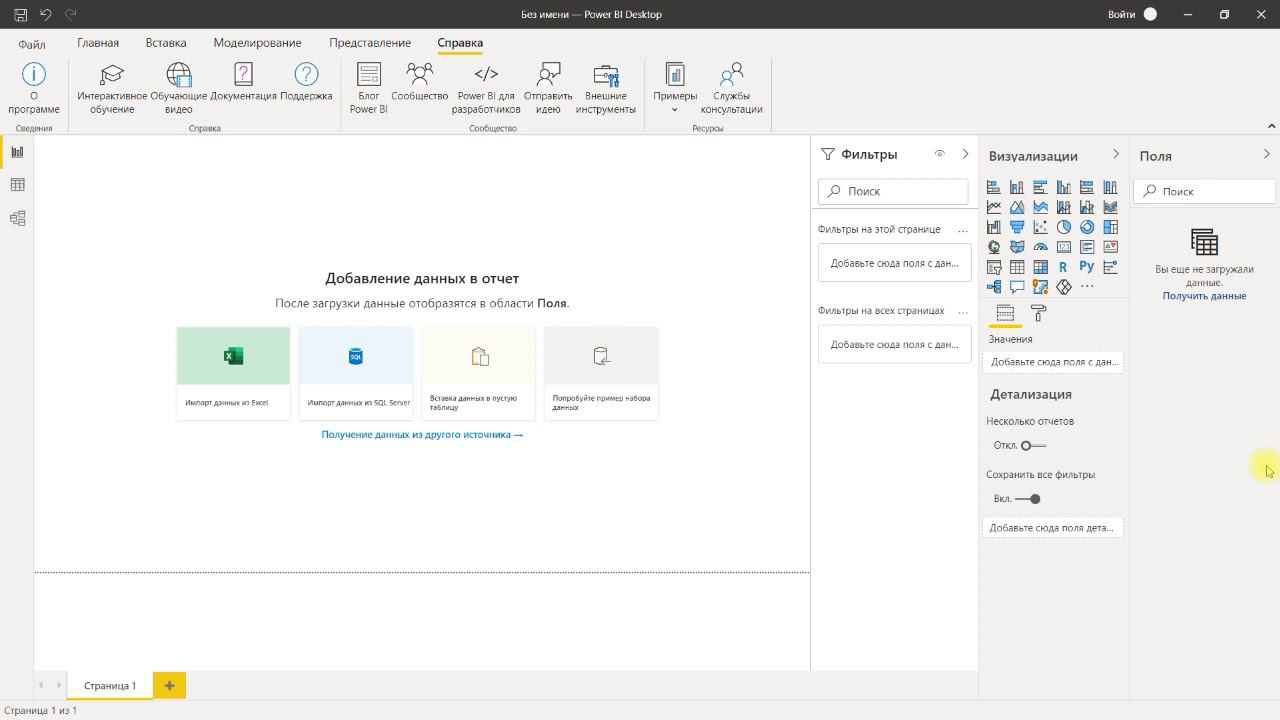Collapse the Фильтры pane with chevron
The width and height of the screenshot is (1280, 720).
[x=965, y=154]
